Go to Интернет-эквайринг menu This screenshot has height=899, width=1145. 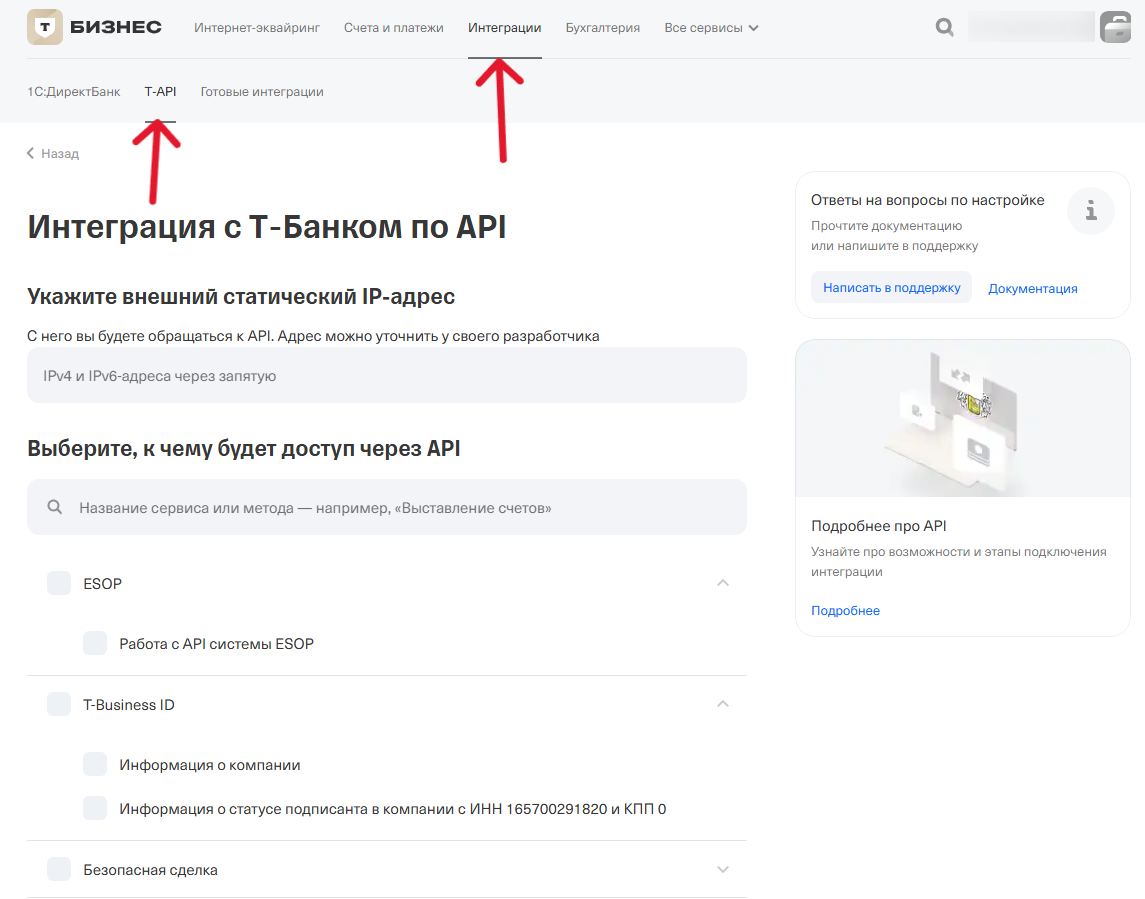(257, 28)
